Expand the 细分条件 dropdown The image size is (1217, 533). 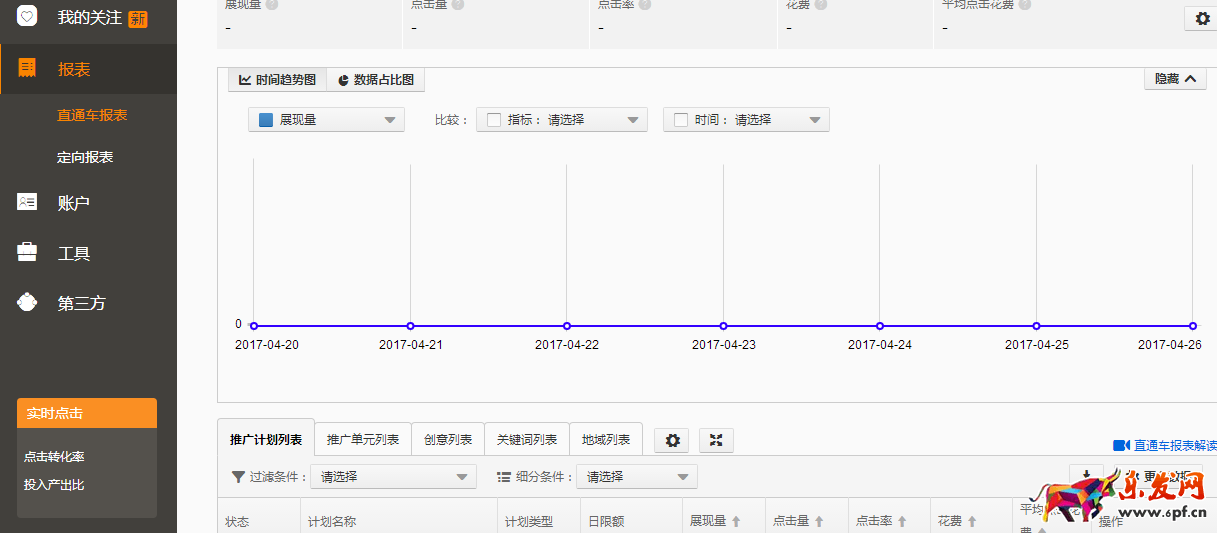[636, 477]
